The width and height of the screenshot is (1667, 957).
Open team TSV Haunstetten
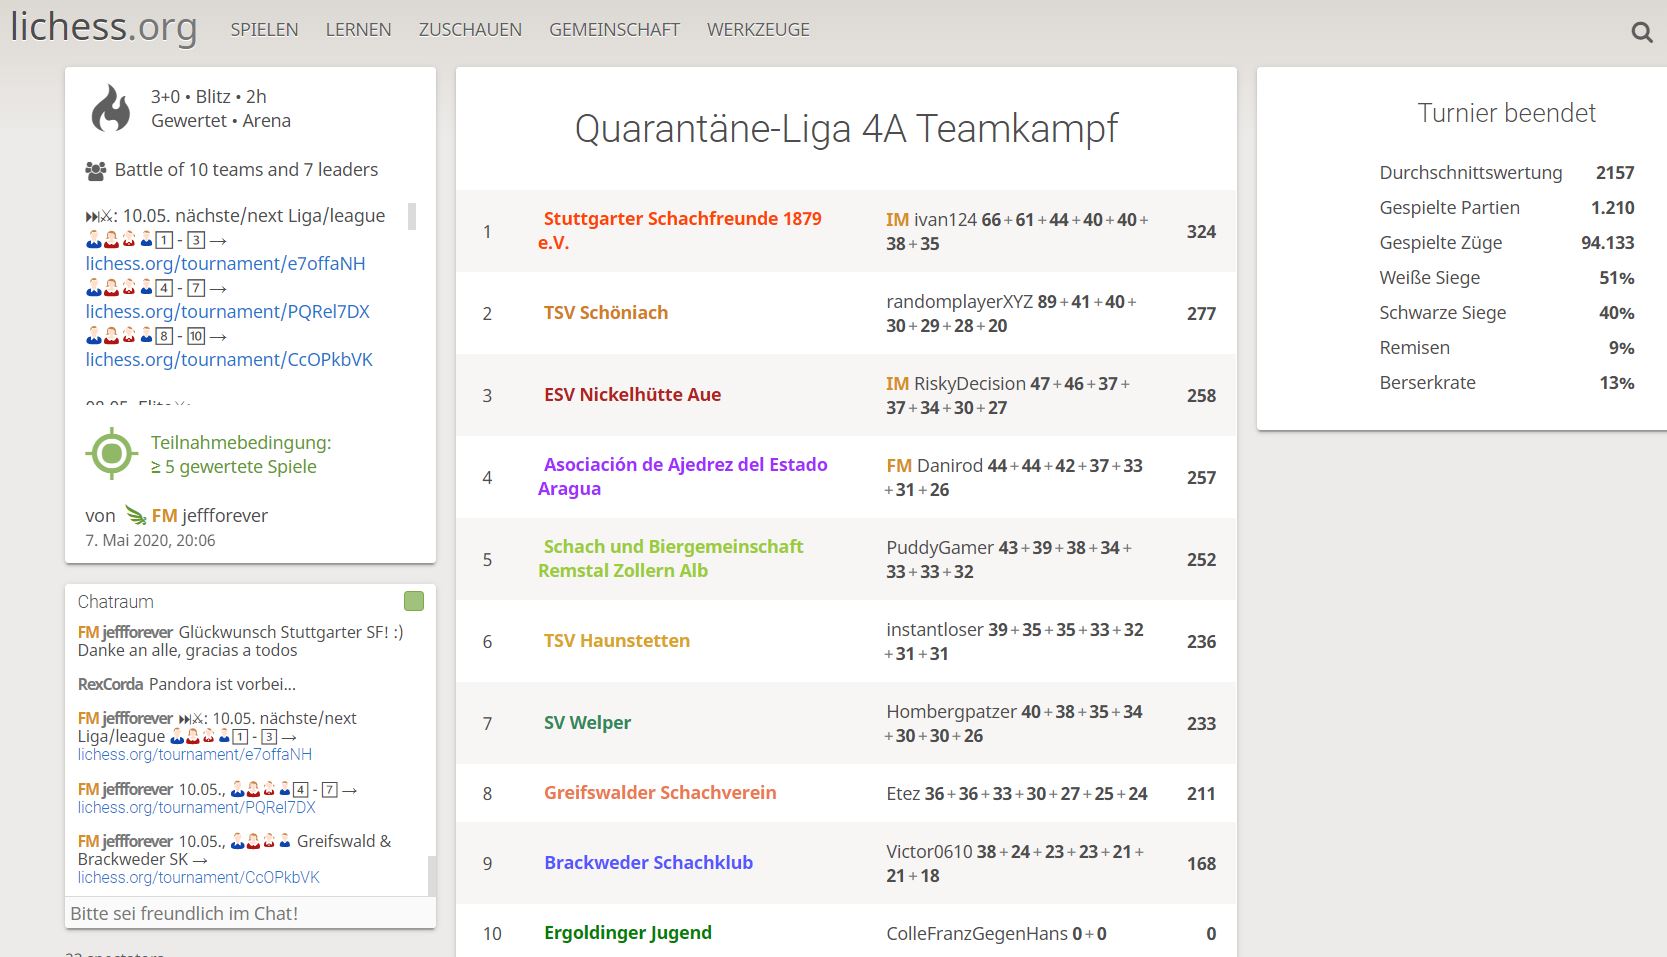(x=617, y=641)
